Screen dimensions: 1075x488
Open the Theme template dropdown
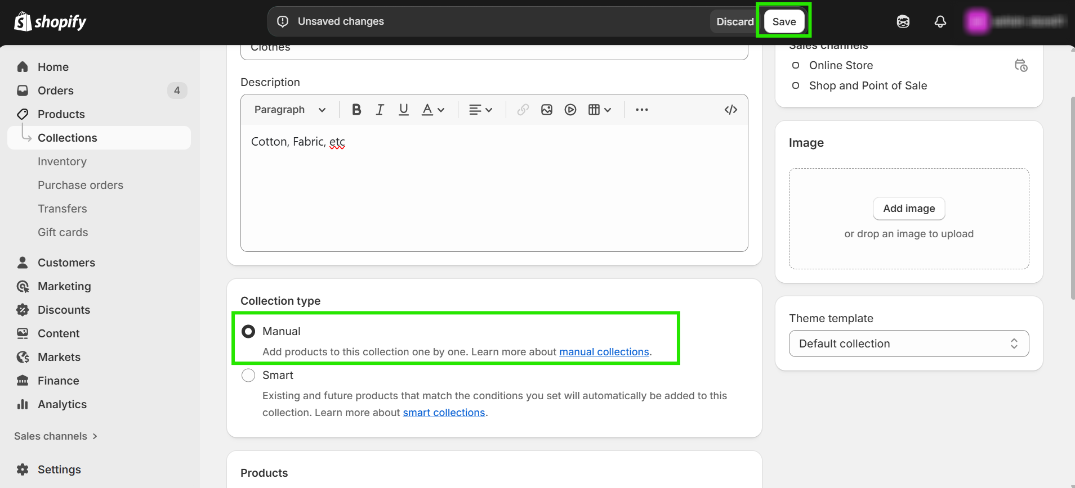[909, 344]
